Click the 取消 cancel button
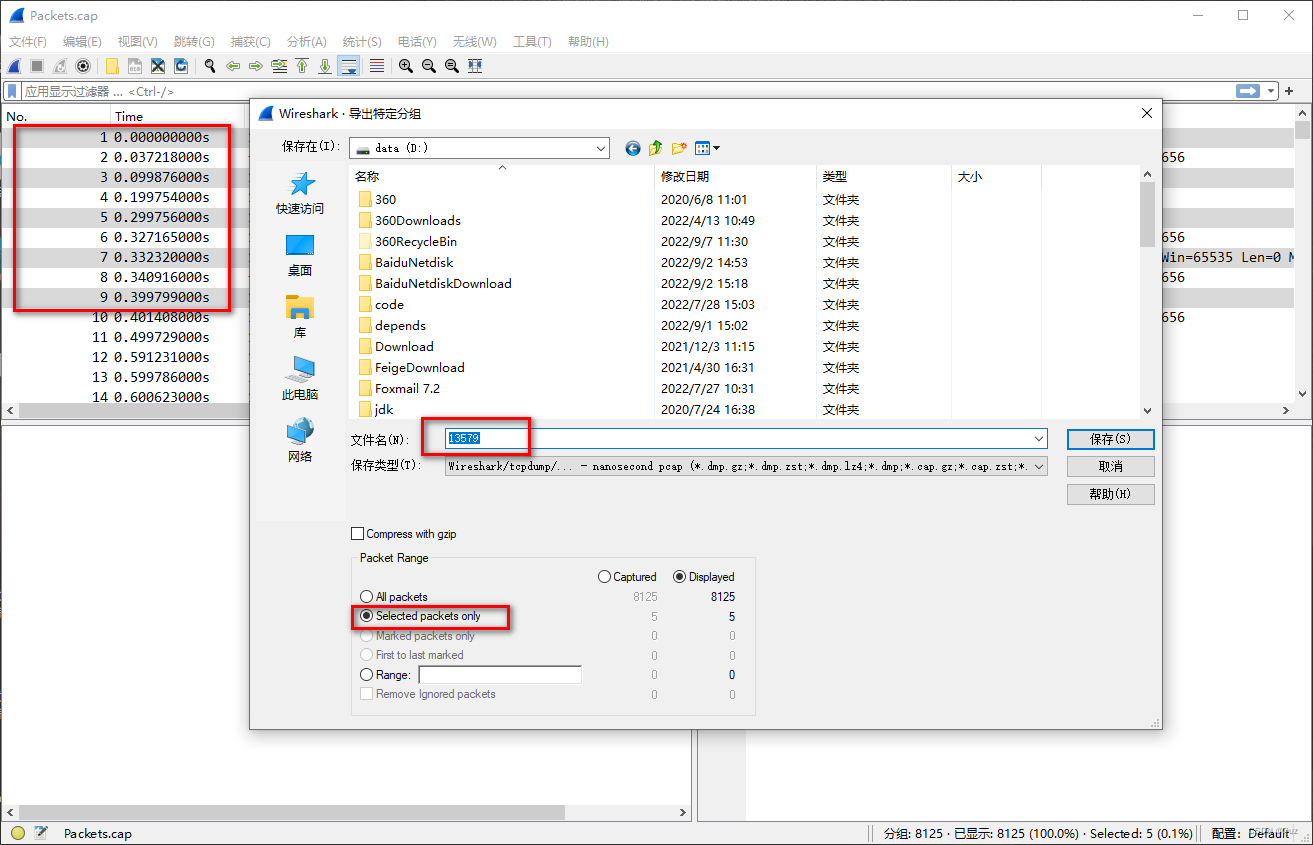This screenshot has width=1313, height=845. pyautogui.click(x=1110, y=466)
